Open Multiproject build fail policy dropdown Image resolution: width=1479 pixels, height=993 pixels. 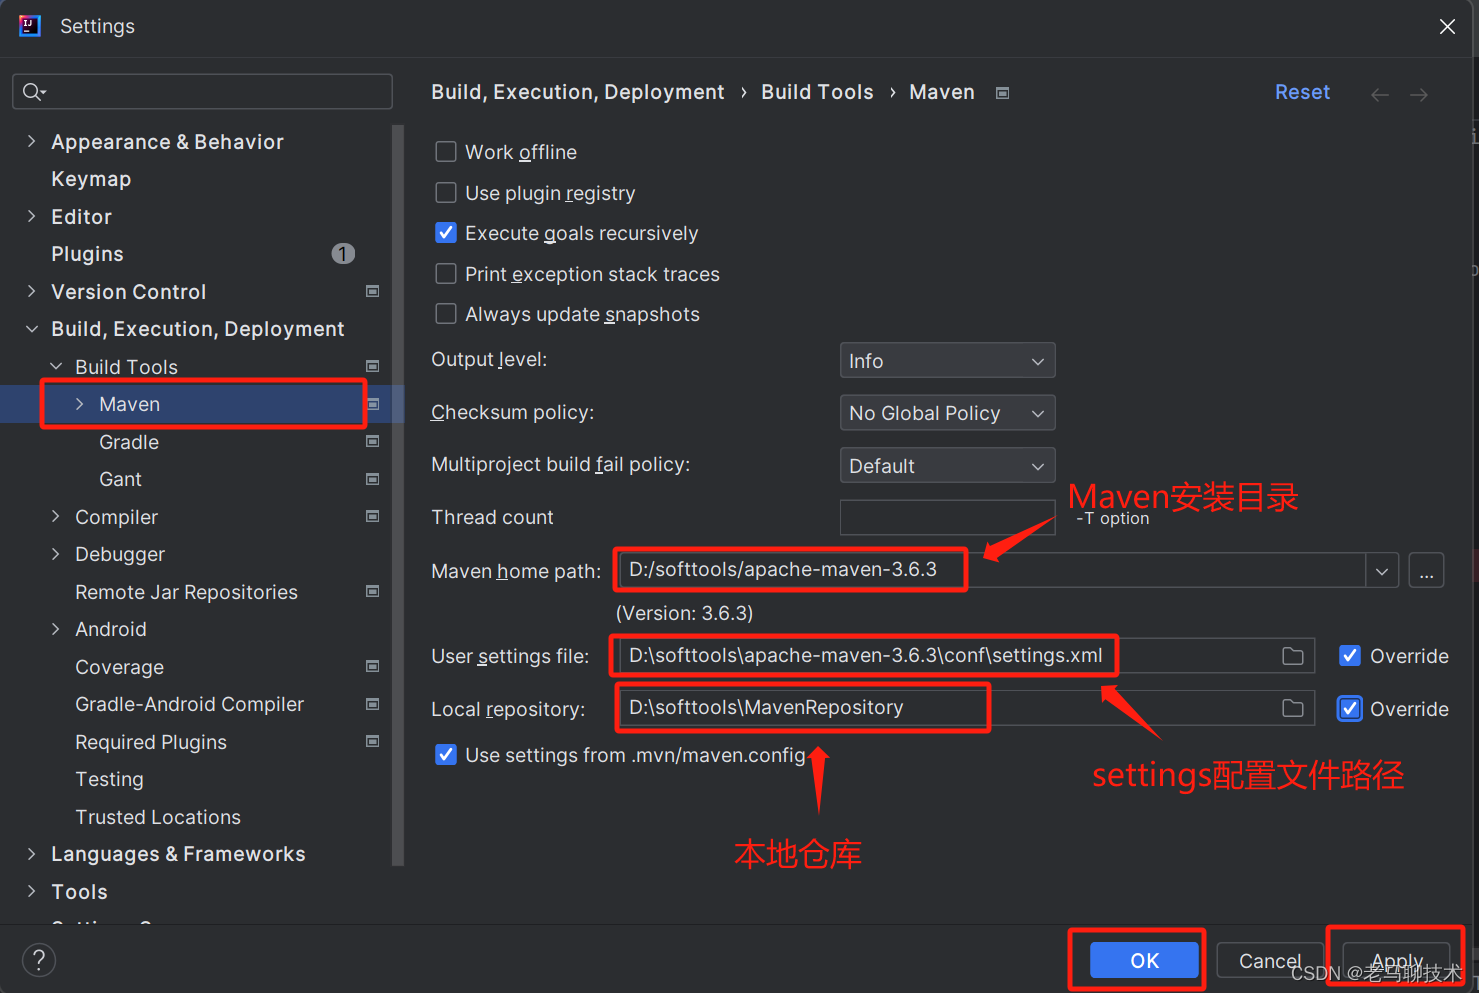click(947, 466)
